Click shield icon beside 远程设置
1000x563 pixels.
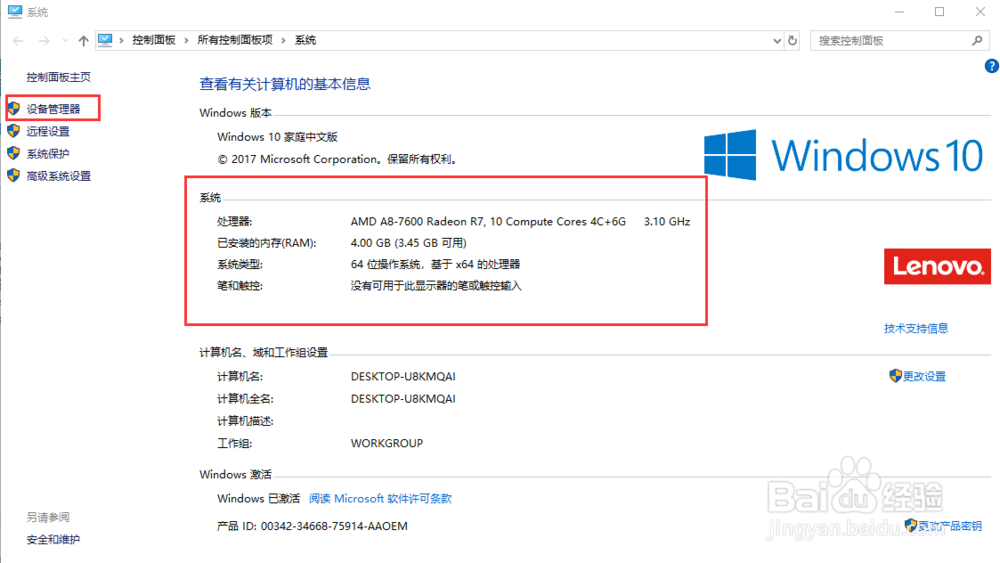pos(14,131)
